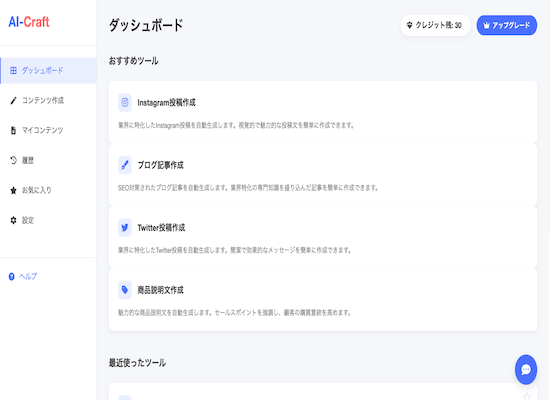Open the 履歴 history page

[x=48, y=160]
